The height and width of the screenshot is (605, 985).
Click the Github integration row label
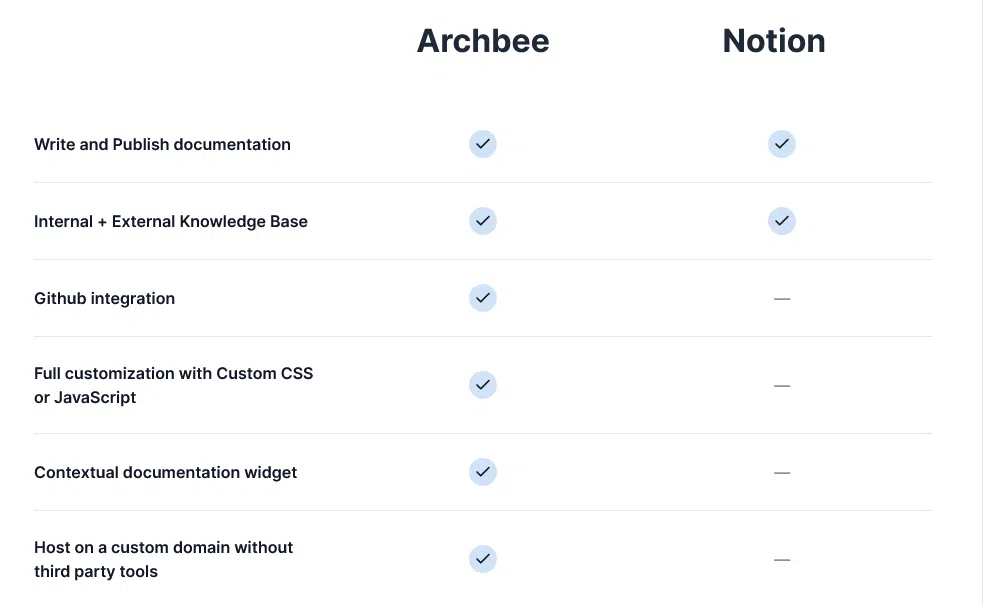click(x=104, y=298)
